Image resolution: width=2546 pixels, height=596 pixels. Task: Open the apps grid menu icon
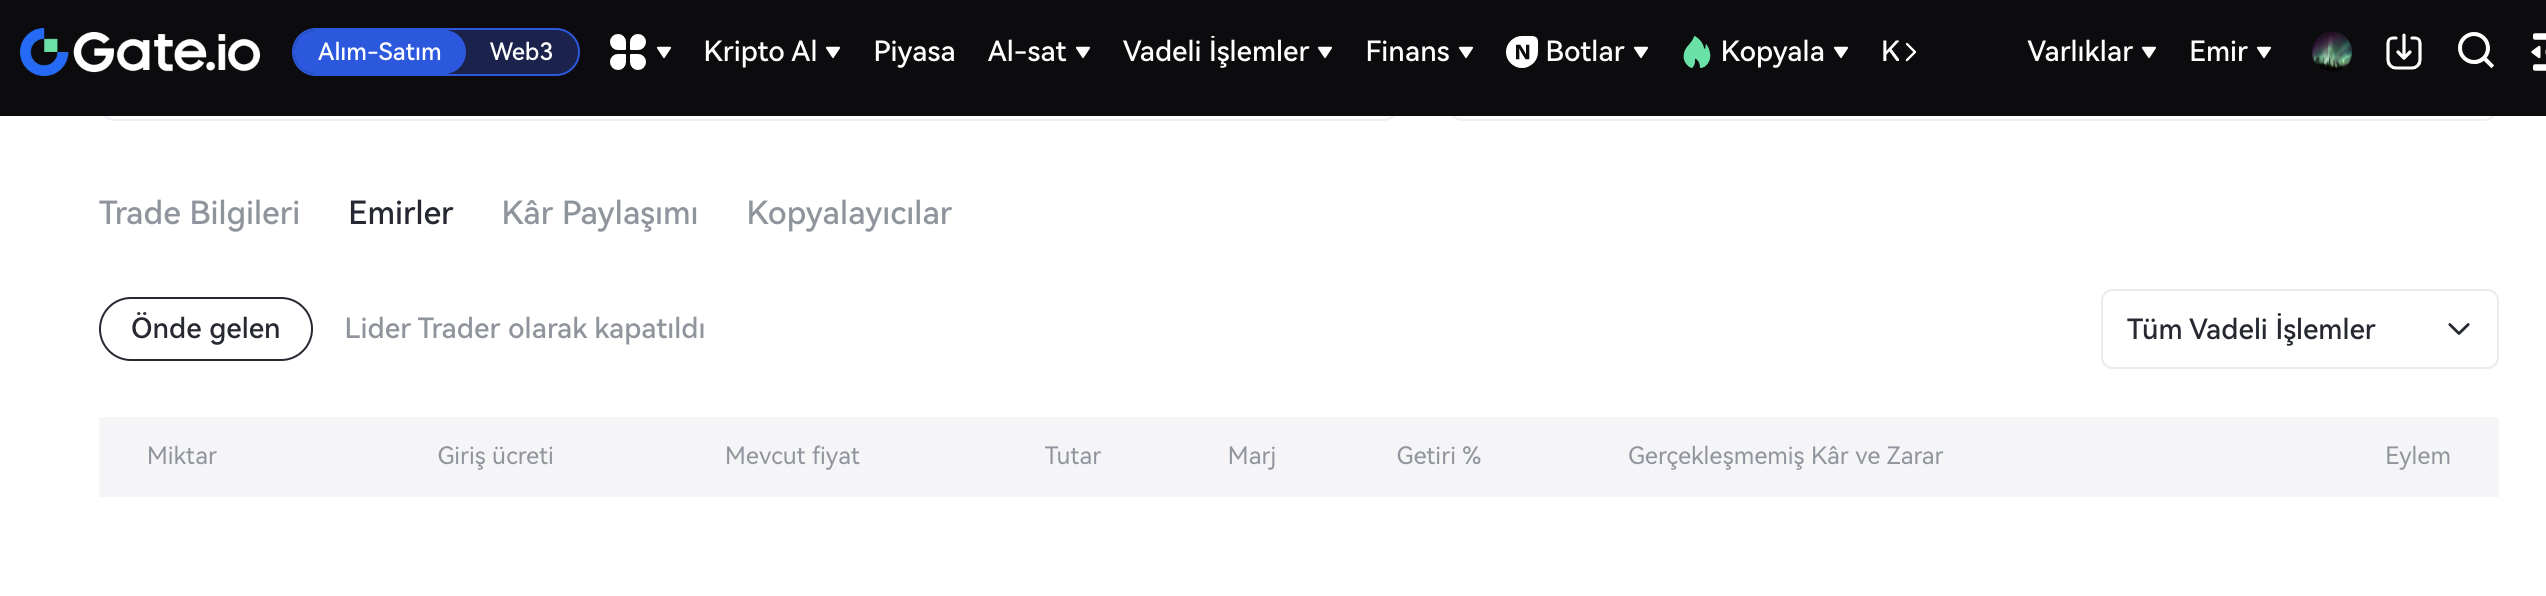pyautogui.click(x=628, y=52)
